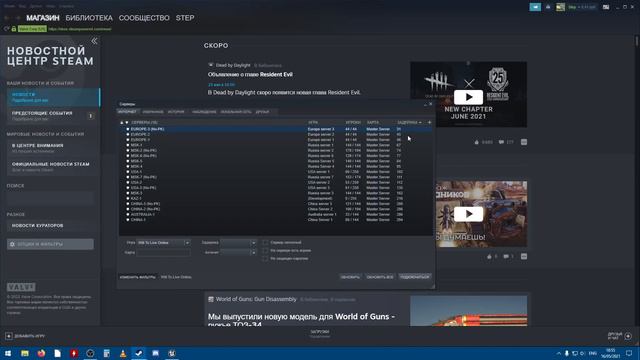Click the change filters button
The image size is (640, 360).
tap(138, 277)
